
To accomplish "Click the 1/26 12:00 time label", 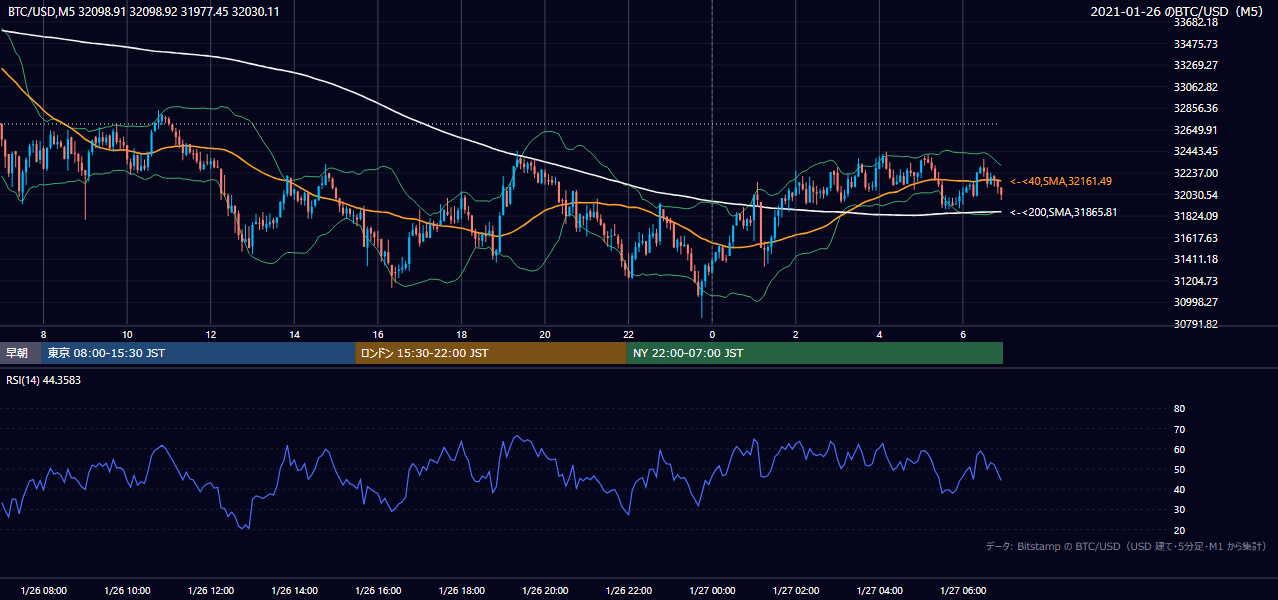I will [210, 591].
